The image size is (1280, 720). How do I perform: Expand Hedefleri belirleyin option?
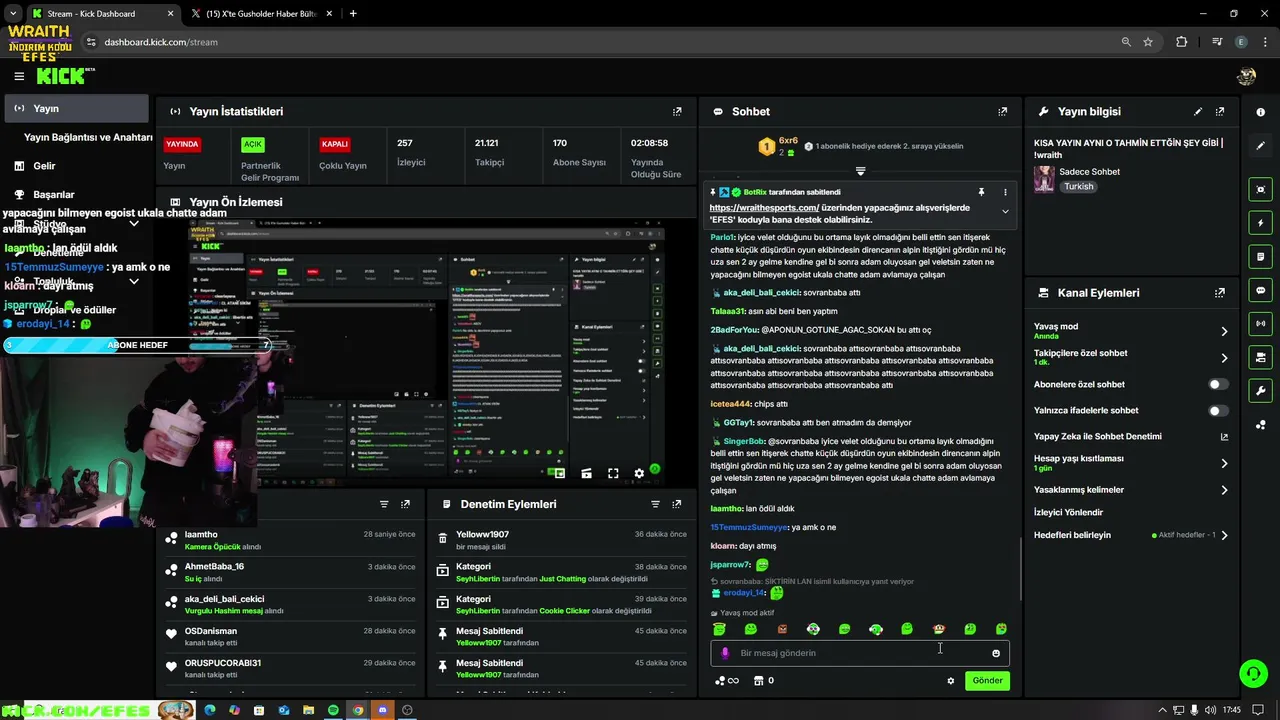pos(1224,535)
